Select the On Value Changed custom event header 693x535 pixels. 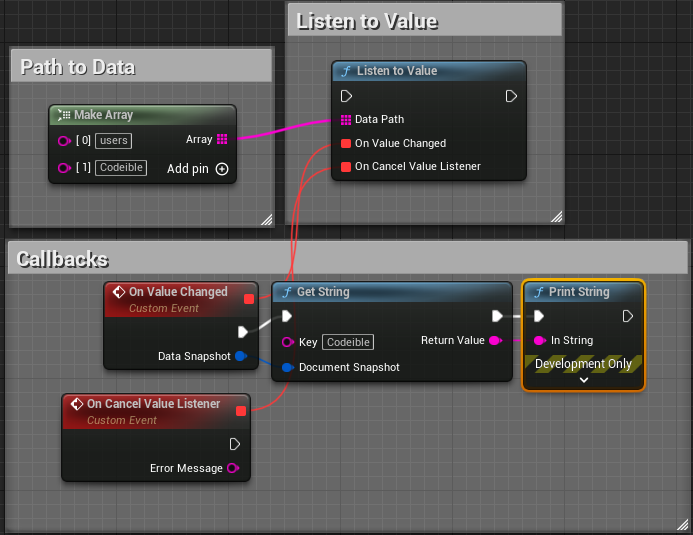[x=181, y=300]
